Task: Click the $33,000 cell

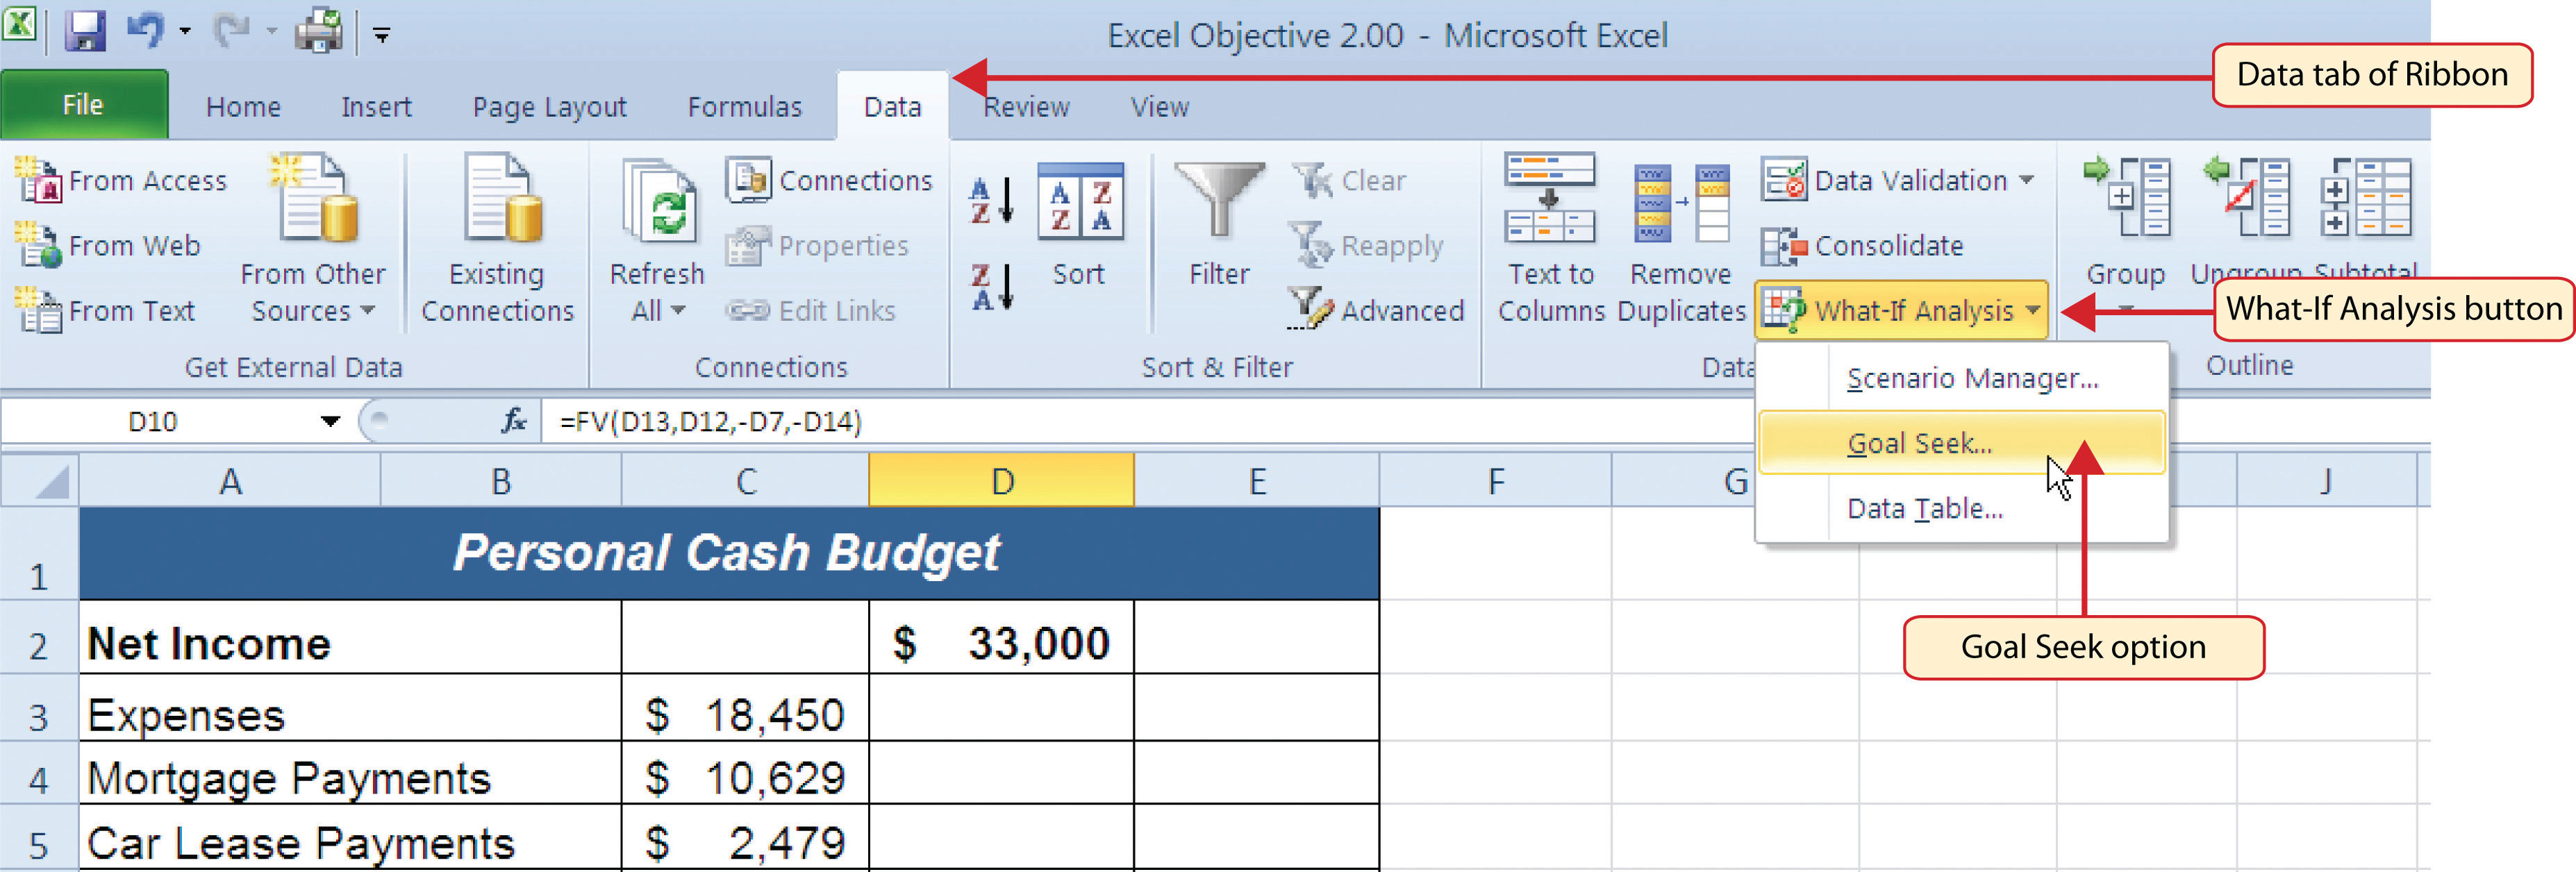Action: [1002, 638]
